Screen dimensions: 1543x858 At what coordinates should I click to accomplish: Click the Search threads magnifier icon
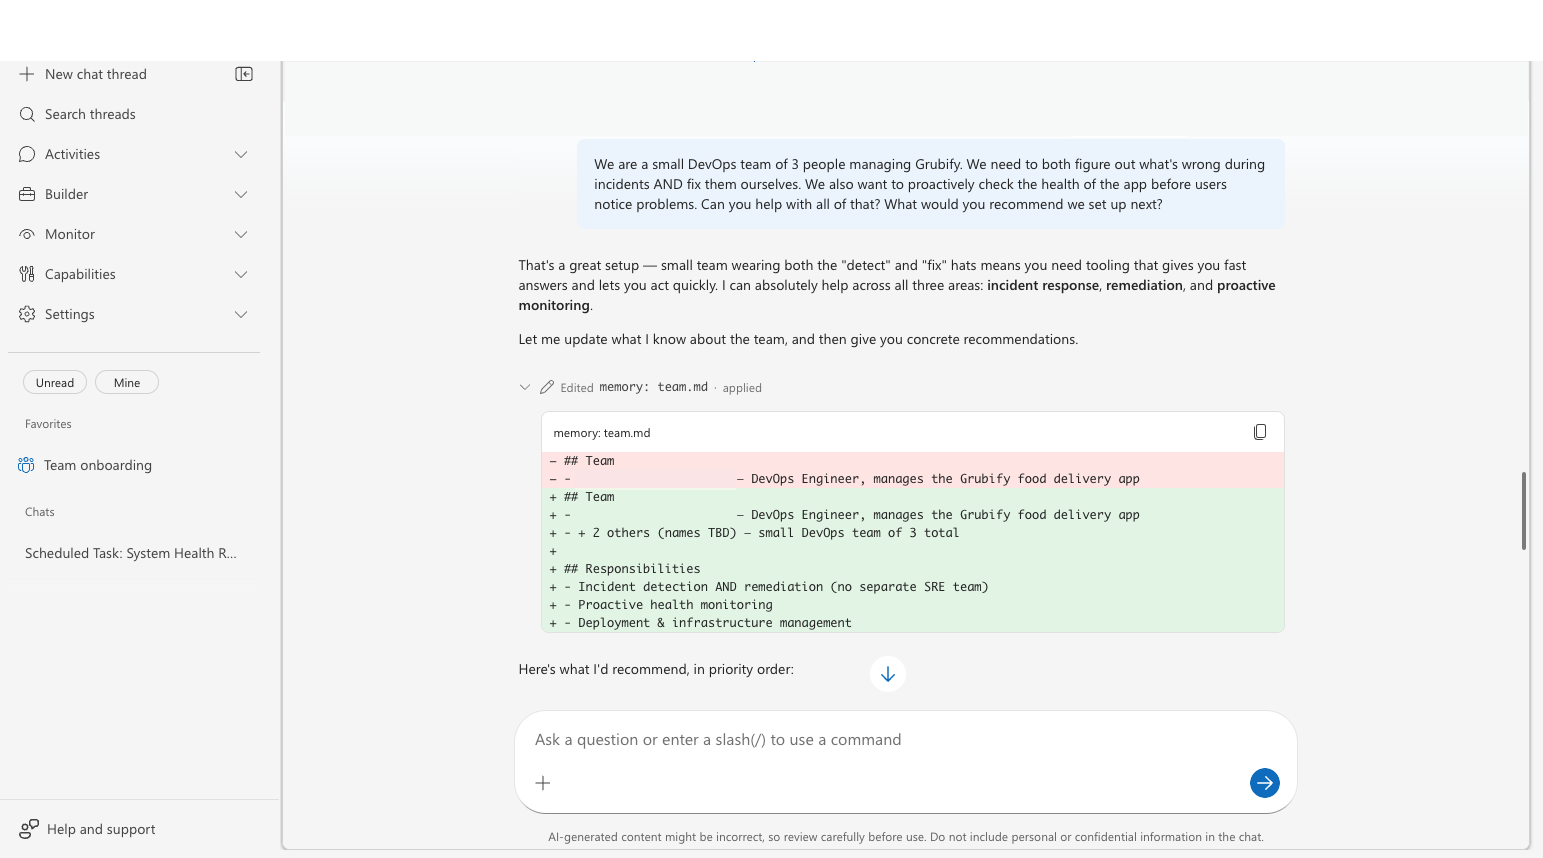point(27,114)
